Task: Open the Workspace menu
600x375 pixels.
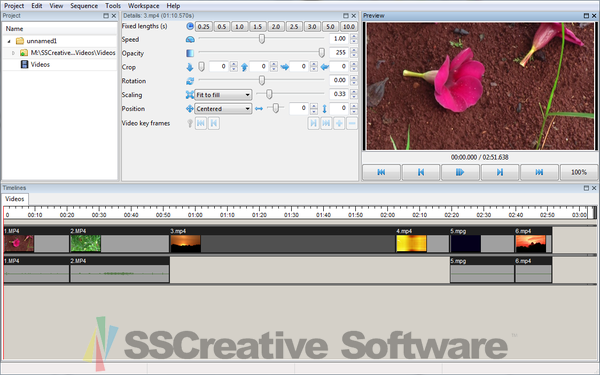Action: (143, 6)
